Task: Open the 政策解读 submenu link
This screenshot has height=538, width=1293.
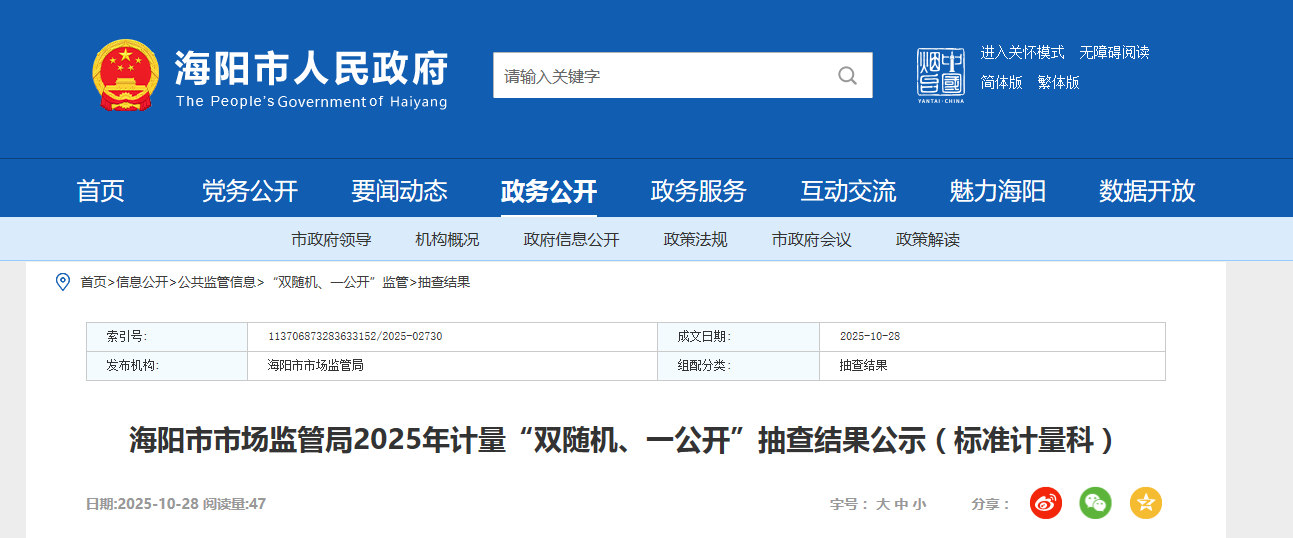Action: click(928, 240)
